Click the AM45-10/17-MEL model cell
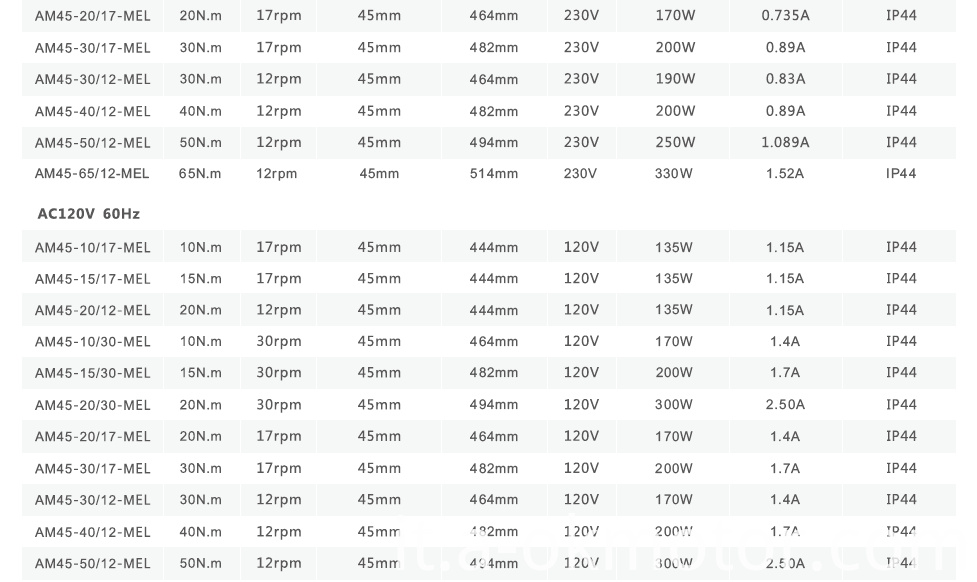 pos(92,248)
